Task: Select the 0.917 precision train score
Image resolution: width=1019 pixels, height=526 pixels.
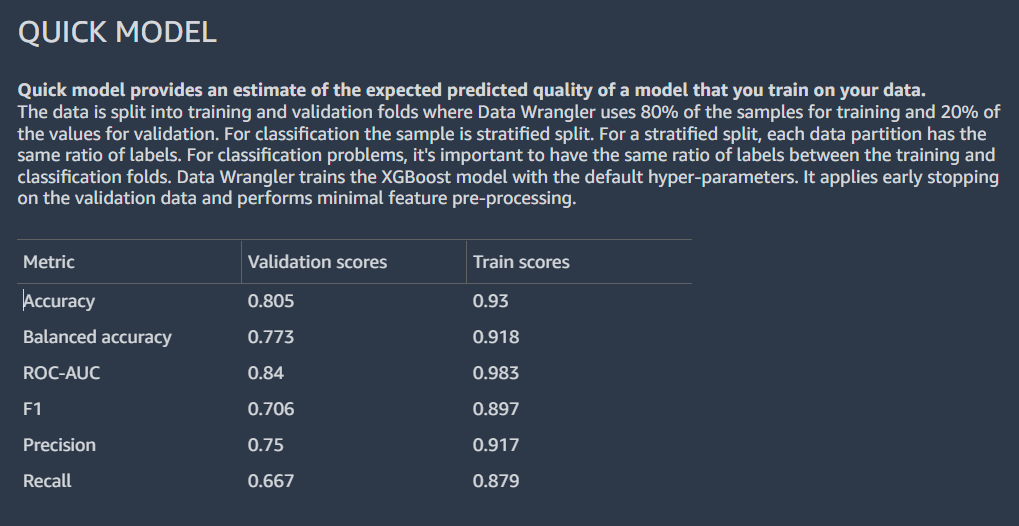Action: [x=496, y=445]
